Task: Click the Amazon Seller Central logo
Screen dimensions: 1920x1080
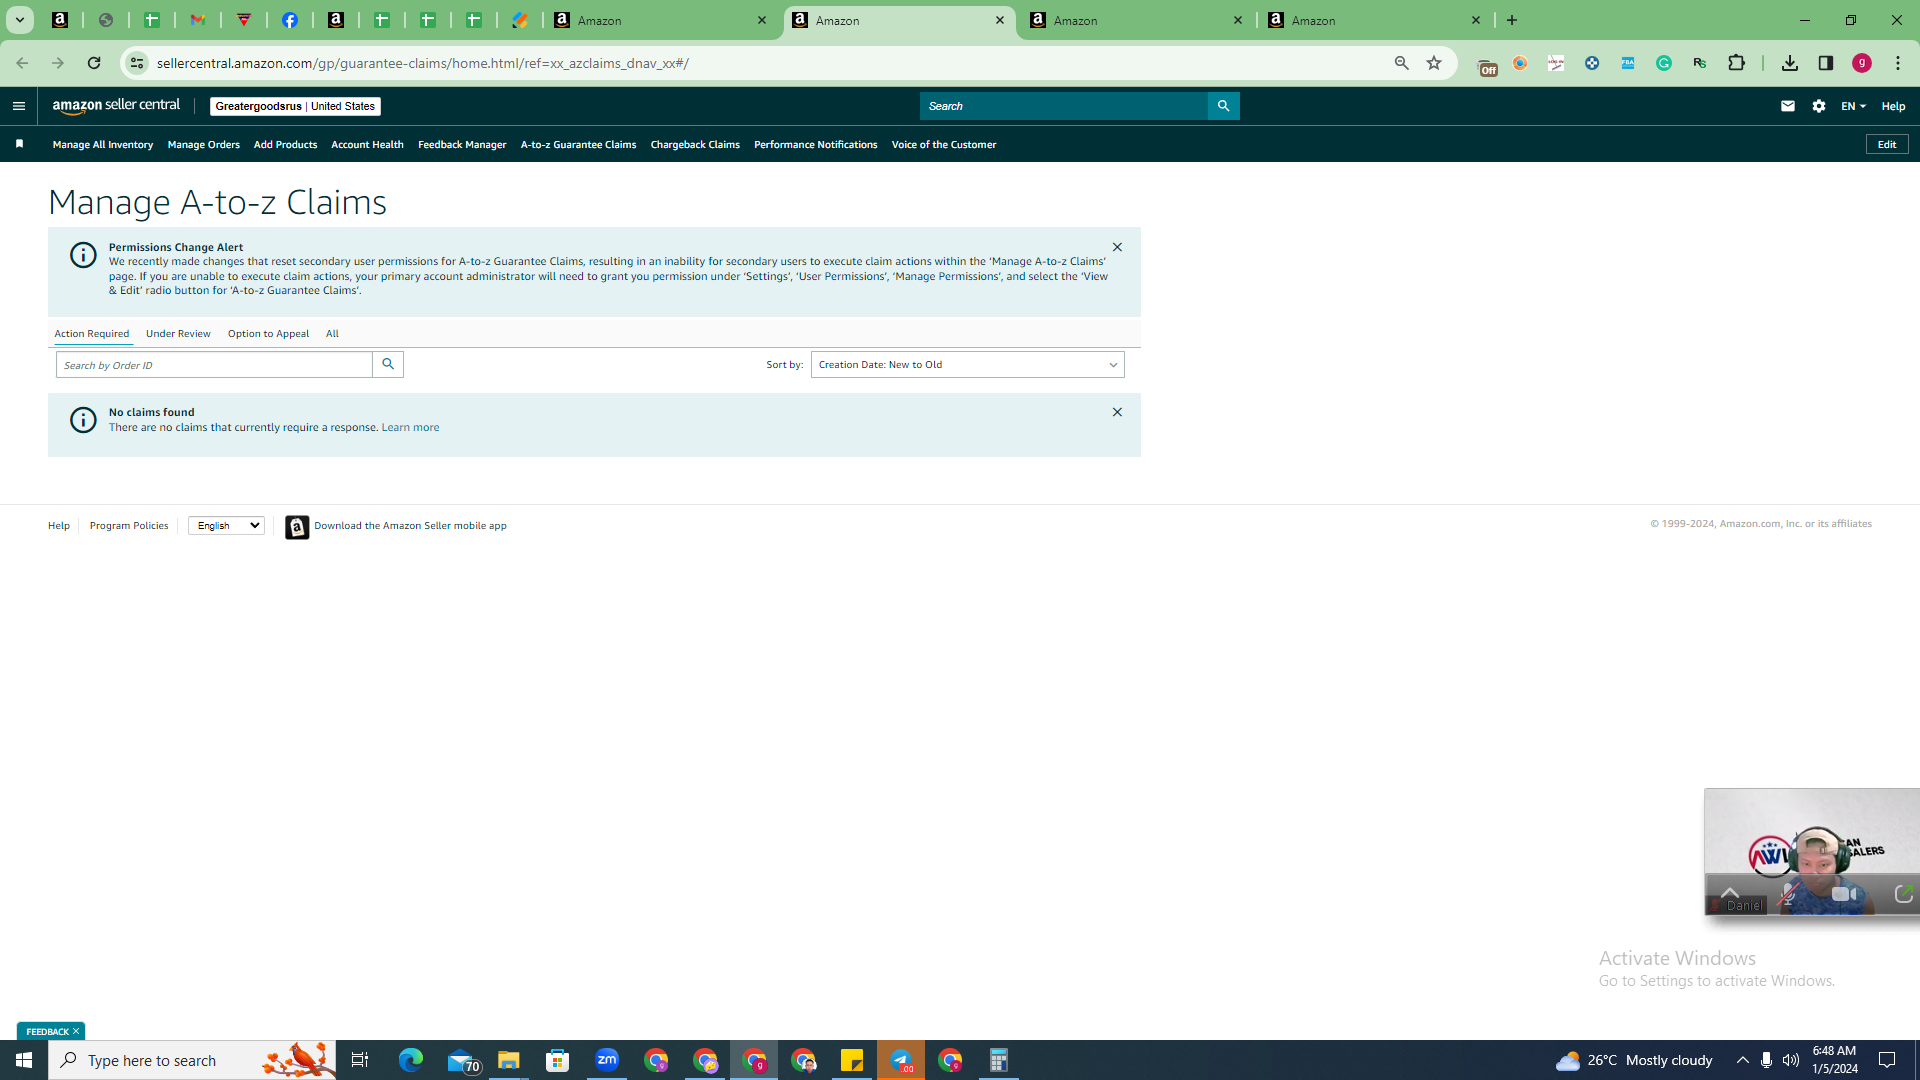Action: click(x=117, y=106)
